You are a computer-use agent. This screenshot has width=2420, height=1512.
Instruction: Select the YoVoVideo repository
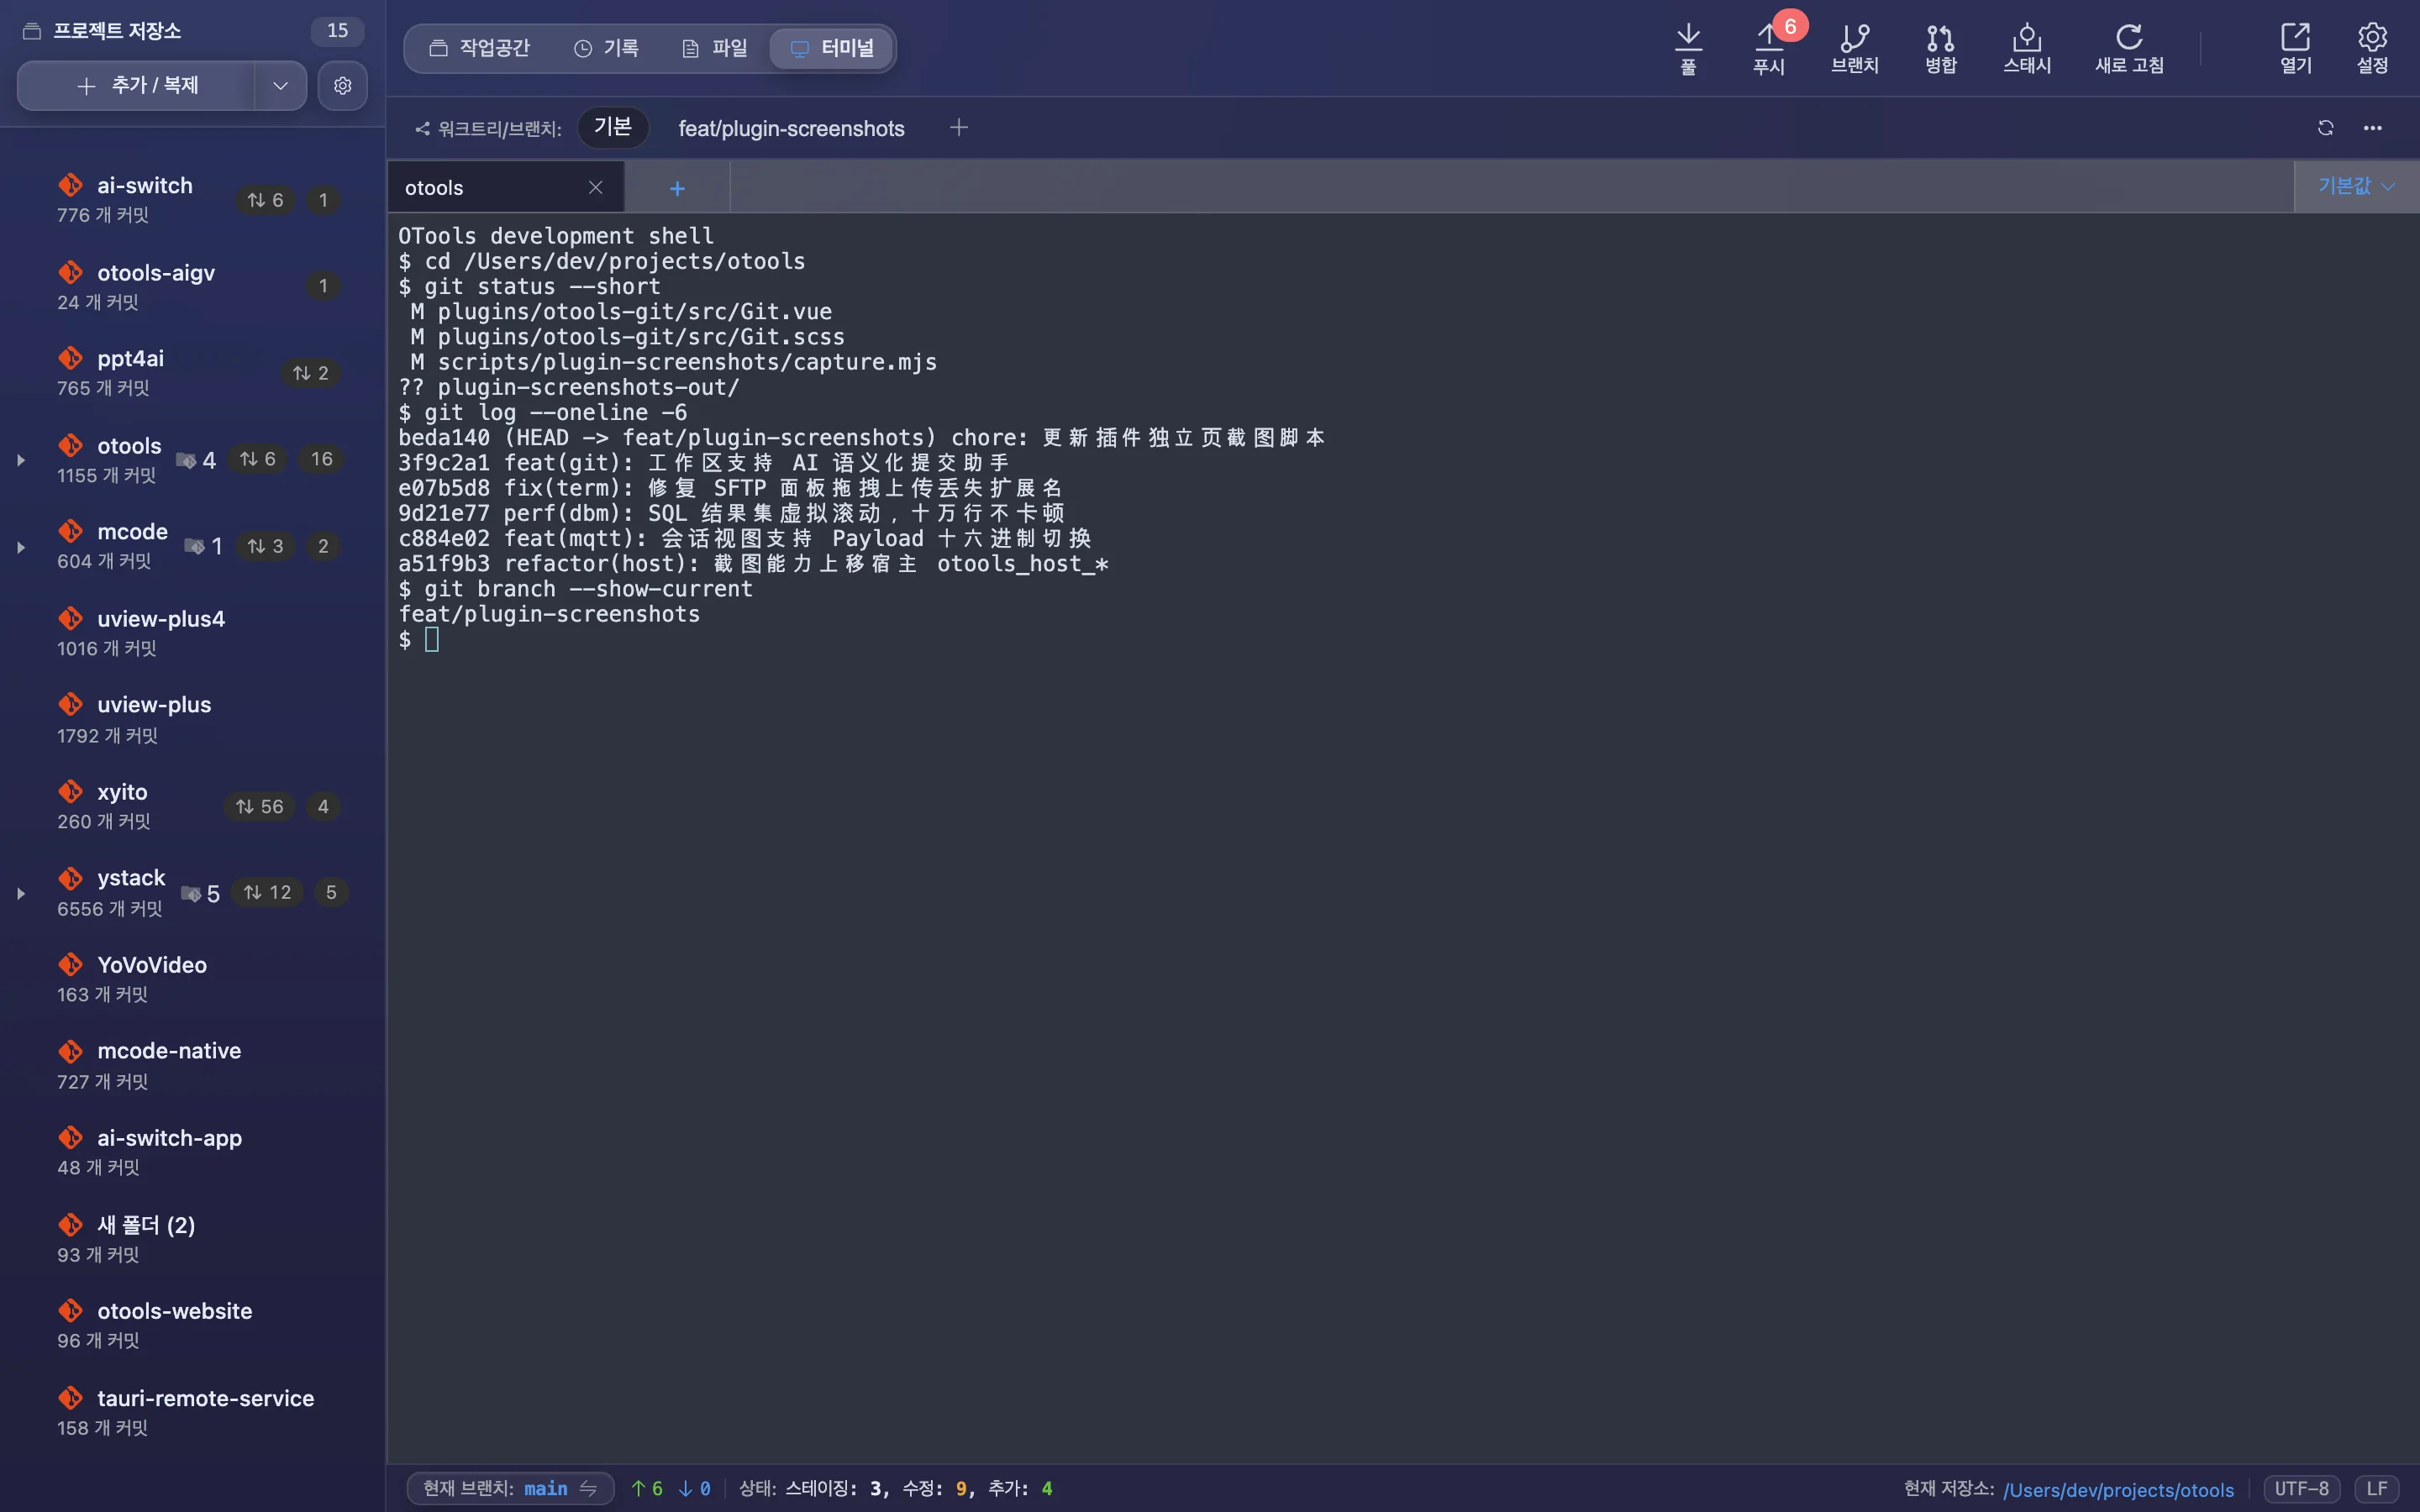coord(192,979)
